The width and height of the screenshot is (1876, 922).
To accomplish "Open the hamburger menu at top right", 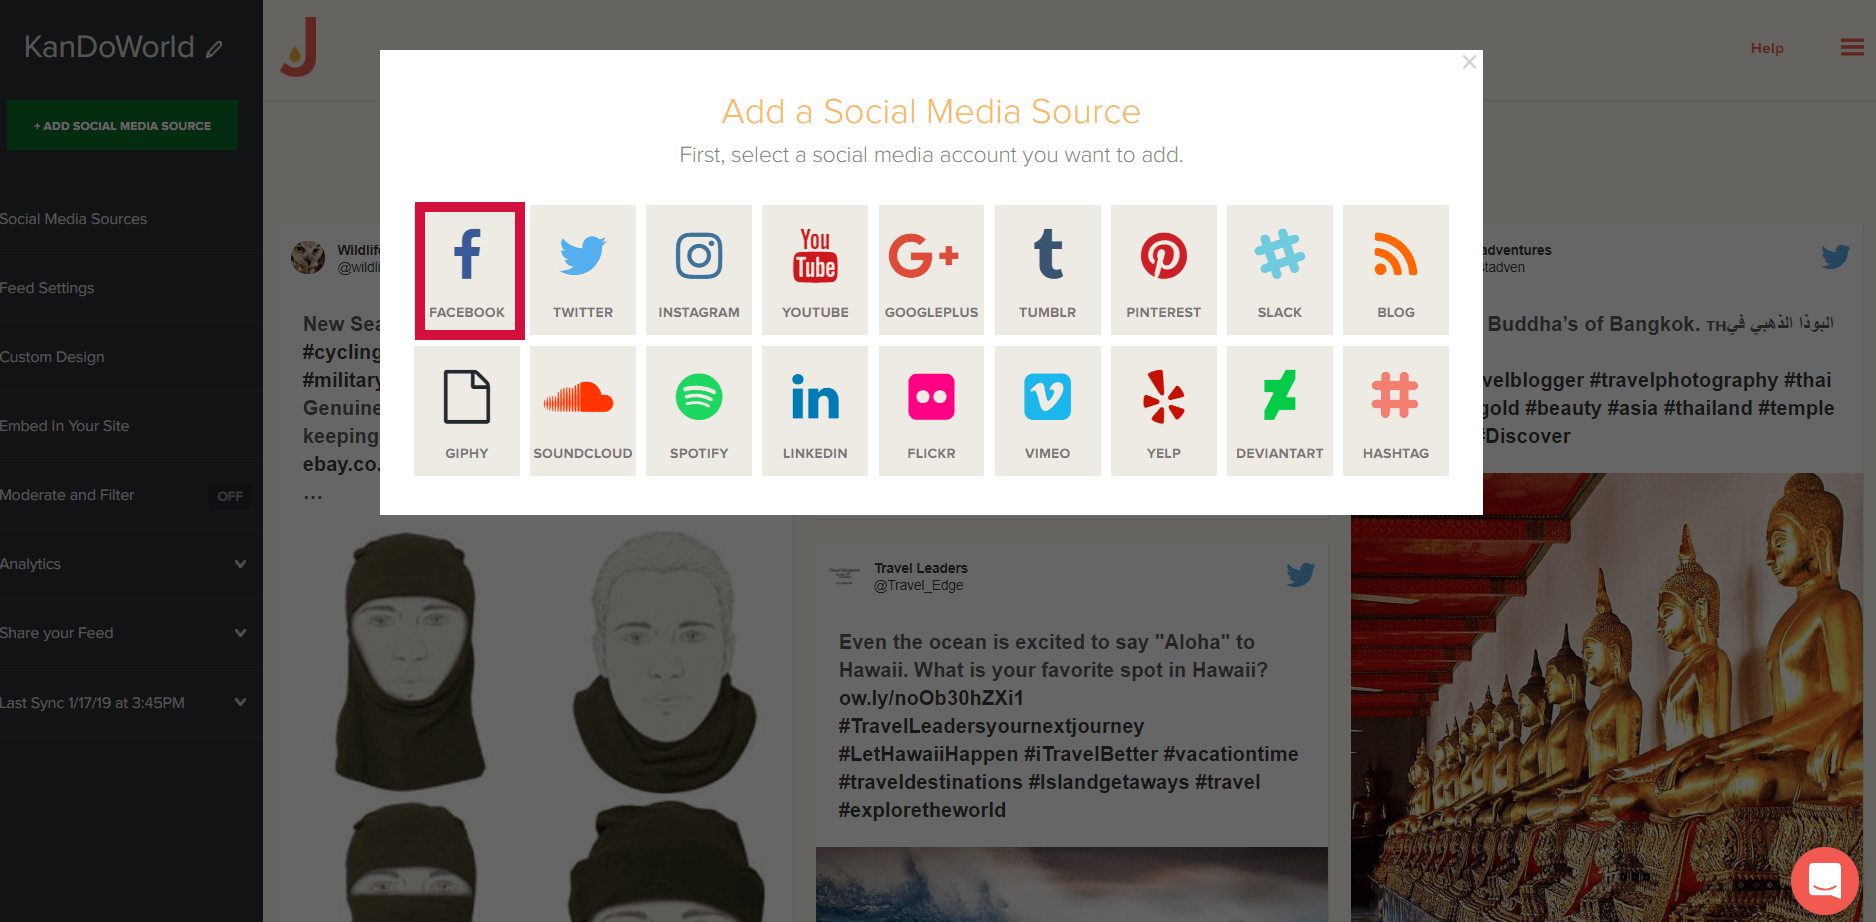I will [1852, 47].
